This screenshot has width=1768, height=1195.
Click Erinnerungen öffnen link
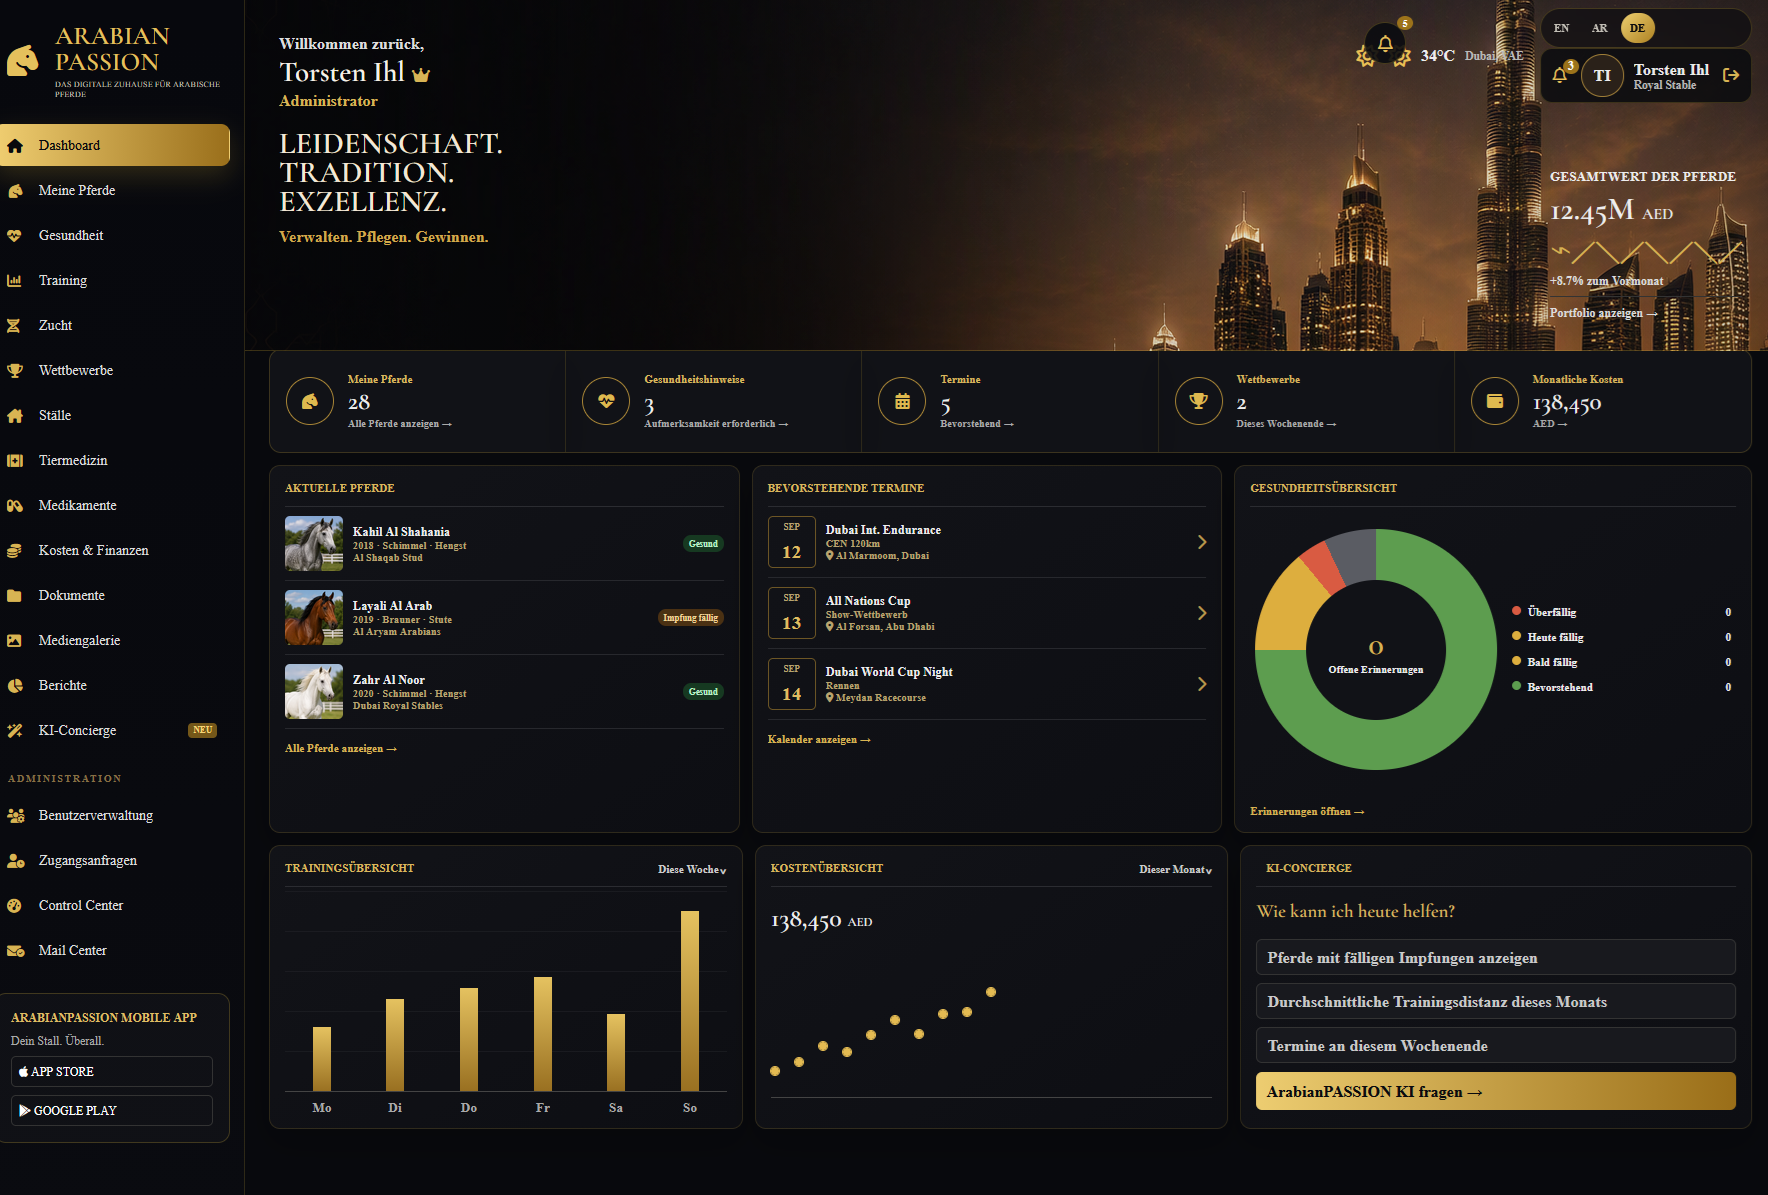coord(1307,812)
